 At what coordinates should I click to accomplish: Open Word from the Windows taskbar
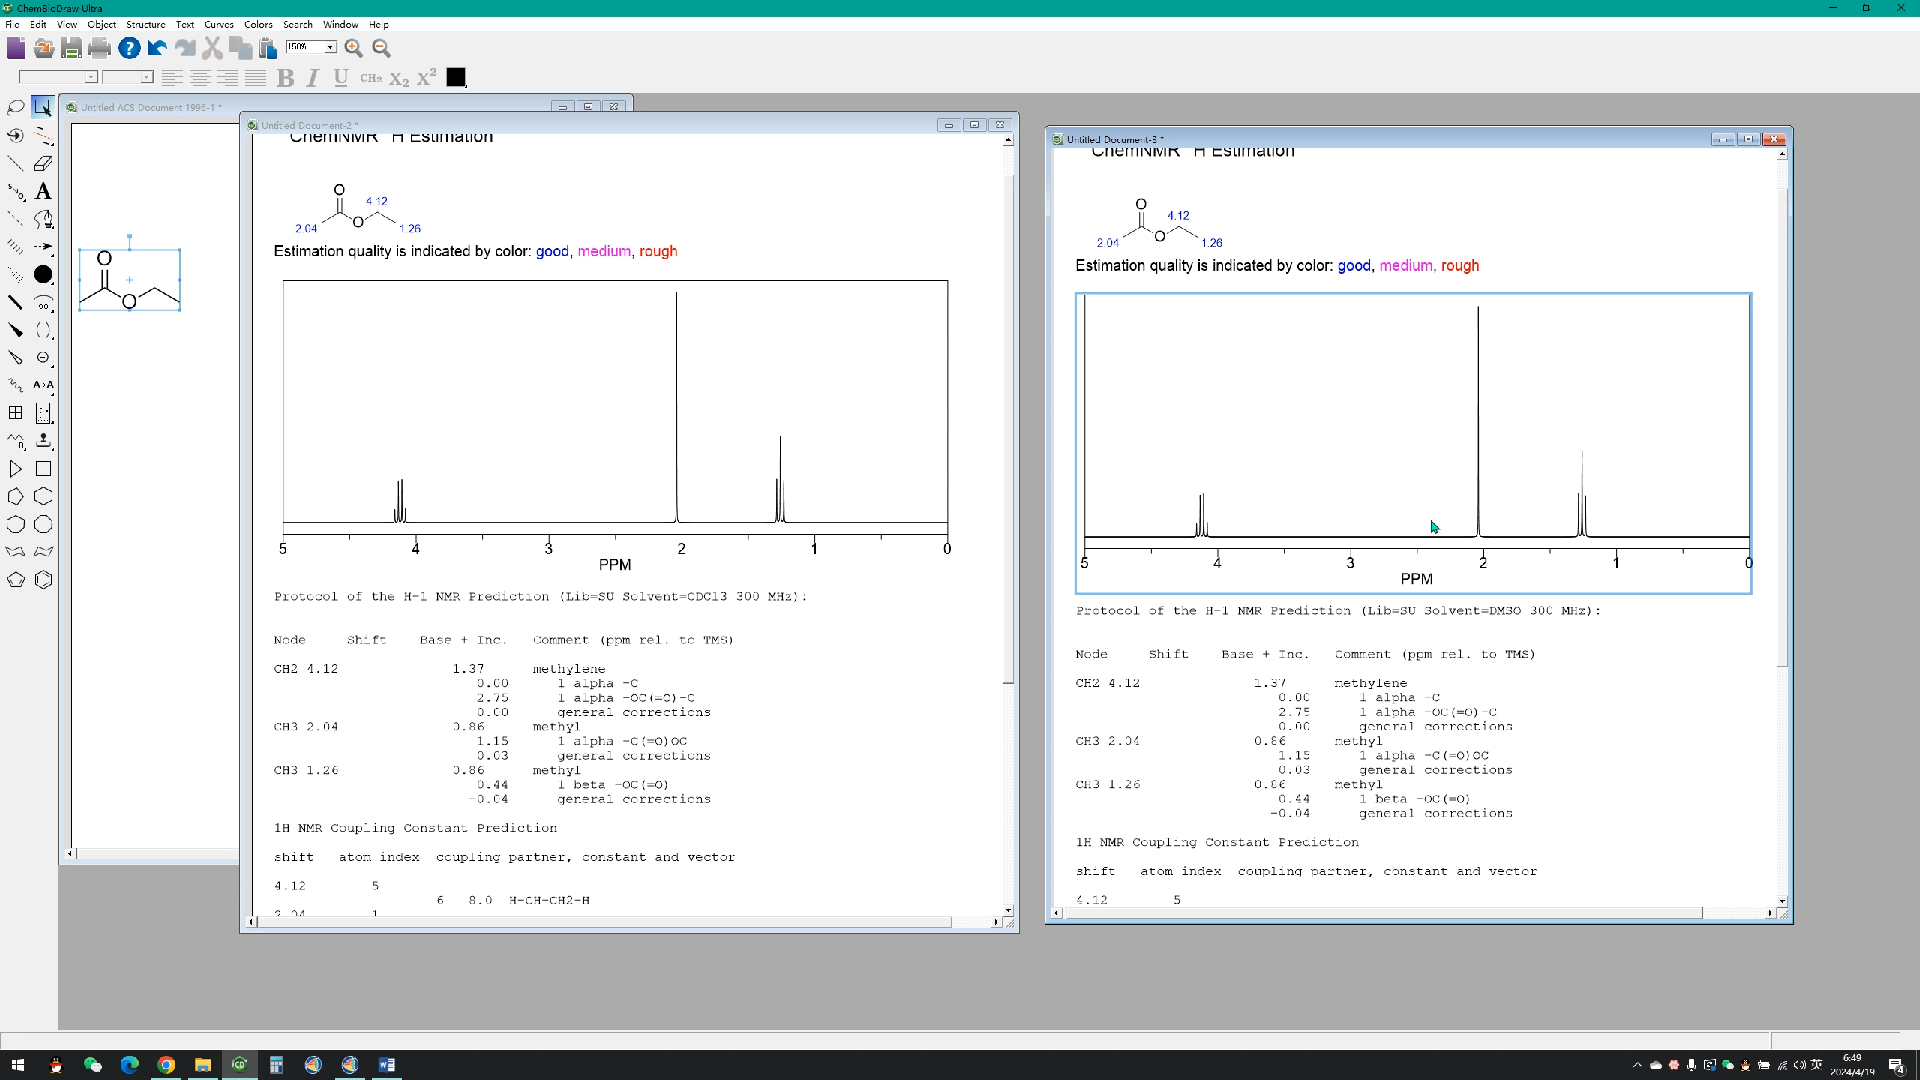386,1065
